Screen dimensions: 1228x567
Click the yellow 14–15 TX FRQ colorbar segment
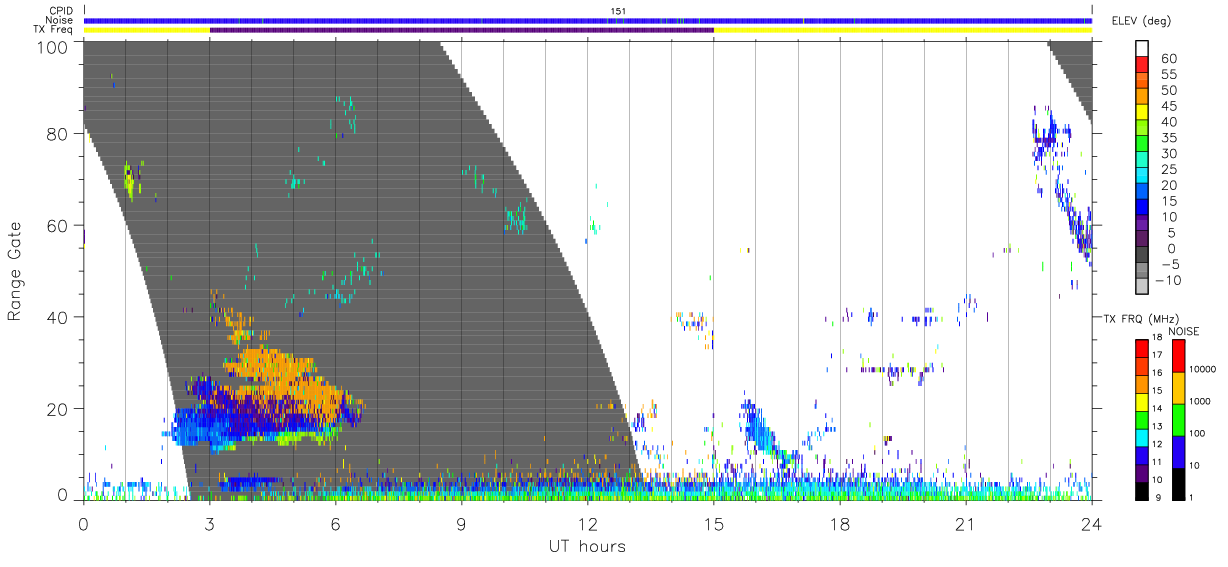1142,401
